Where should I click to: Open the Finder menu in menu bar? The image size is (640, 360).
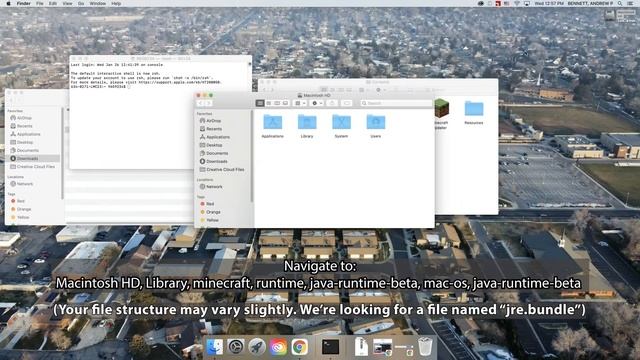(x=23, y=3)
